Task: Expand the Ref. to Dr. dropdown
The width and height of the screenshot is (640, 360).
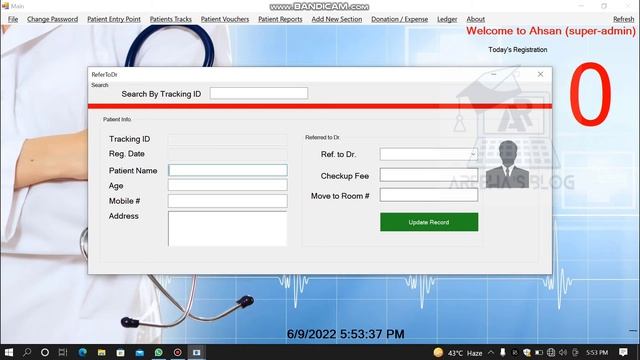Action: coord(473,154)
